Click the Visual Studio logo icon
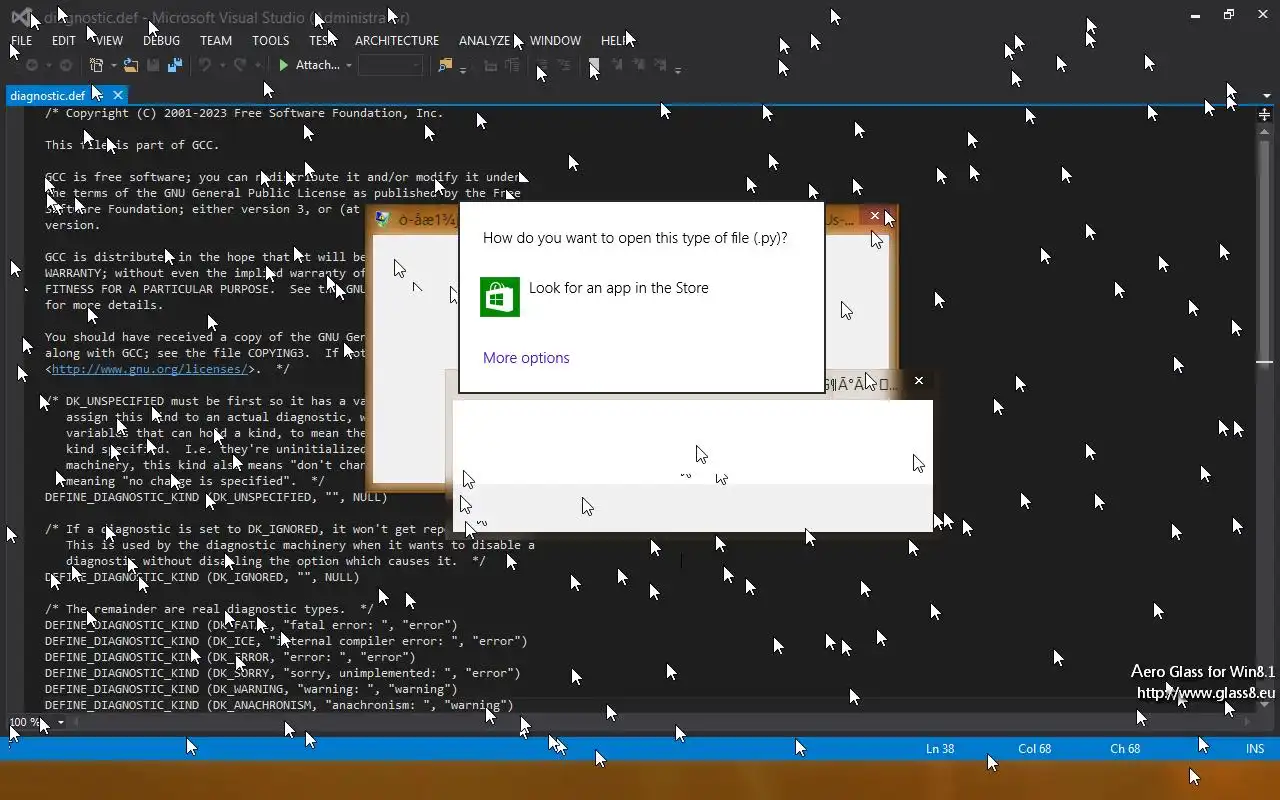 (20, 16)
